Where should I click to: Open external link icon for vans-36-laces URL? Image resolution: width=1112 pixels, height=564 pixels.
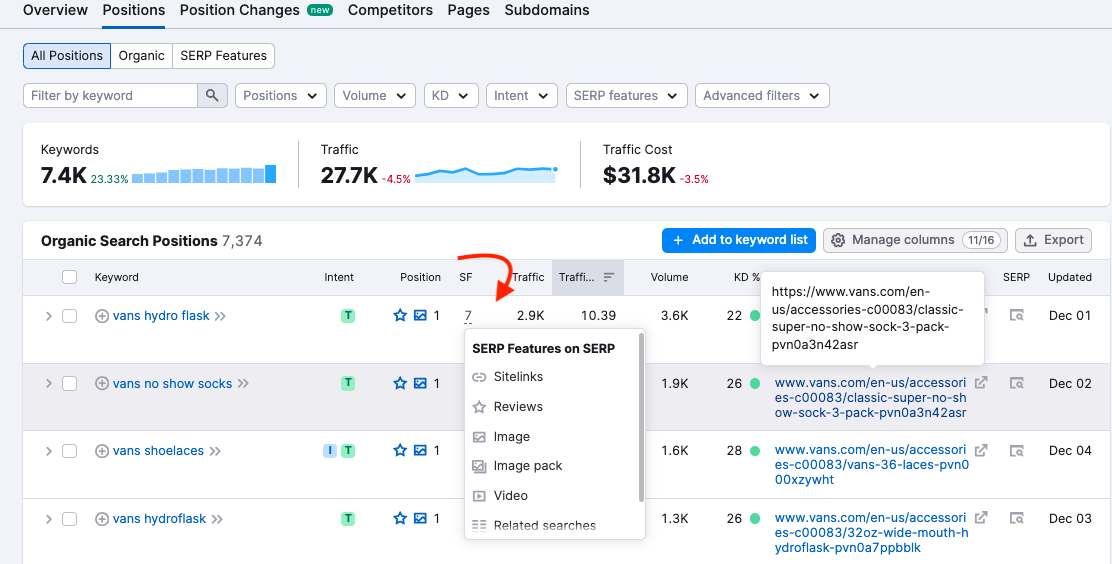[x=981, y=450]
